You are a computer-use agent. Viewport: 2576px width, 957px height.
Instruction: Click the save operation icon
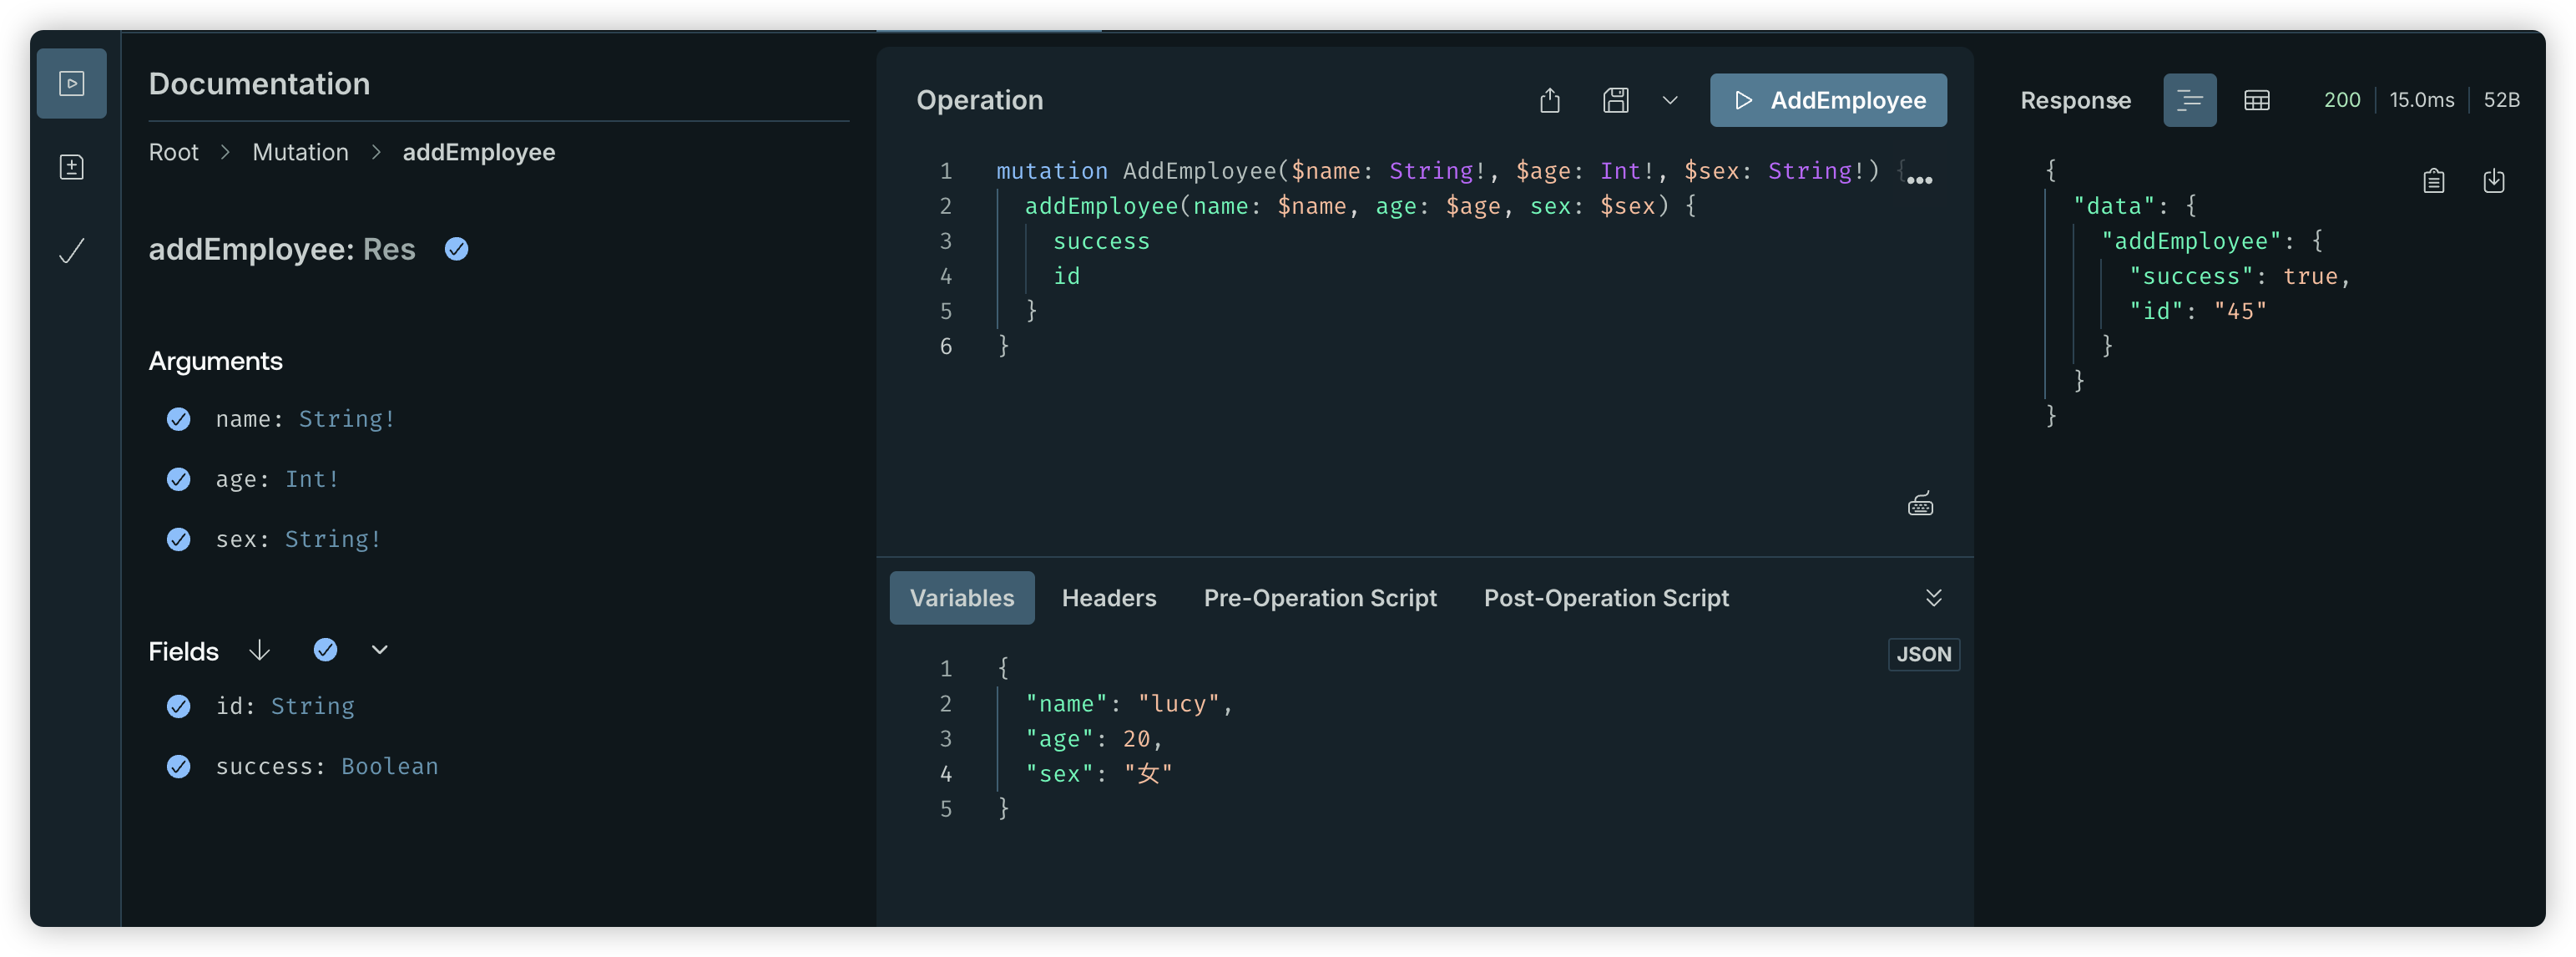click(1615, 100)
